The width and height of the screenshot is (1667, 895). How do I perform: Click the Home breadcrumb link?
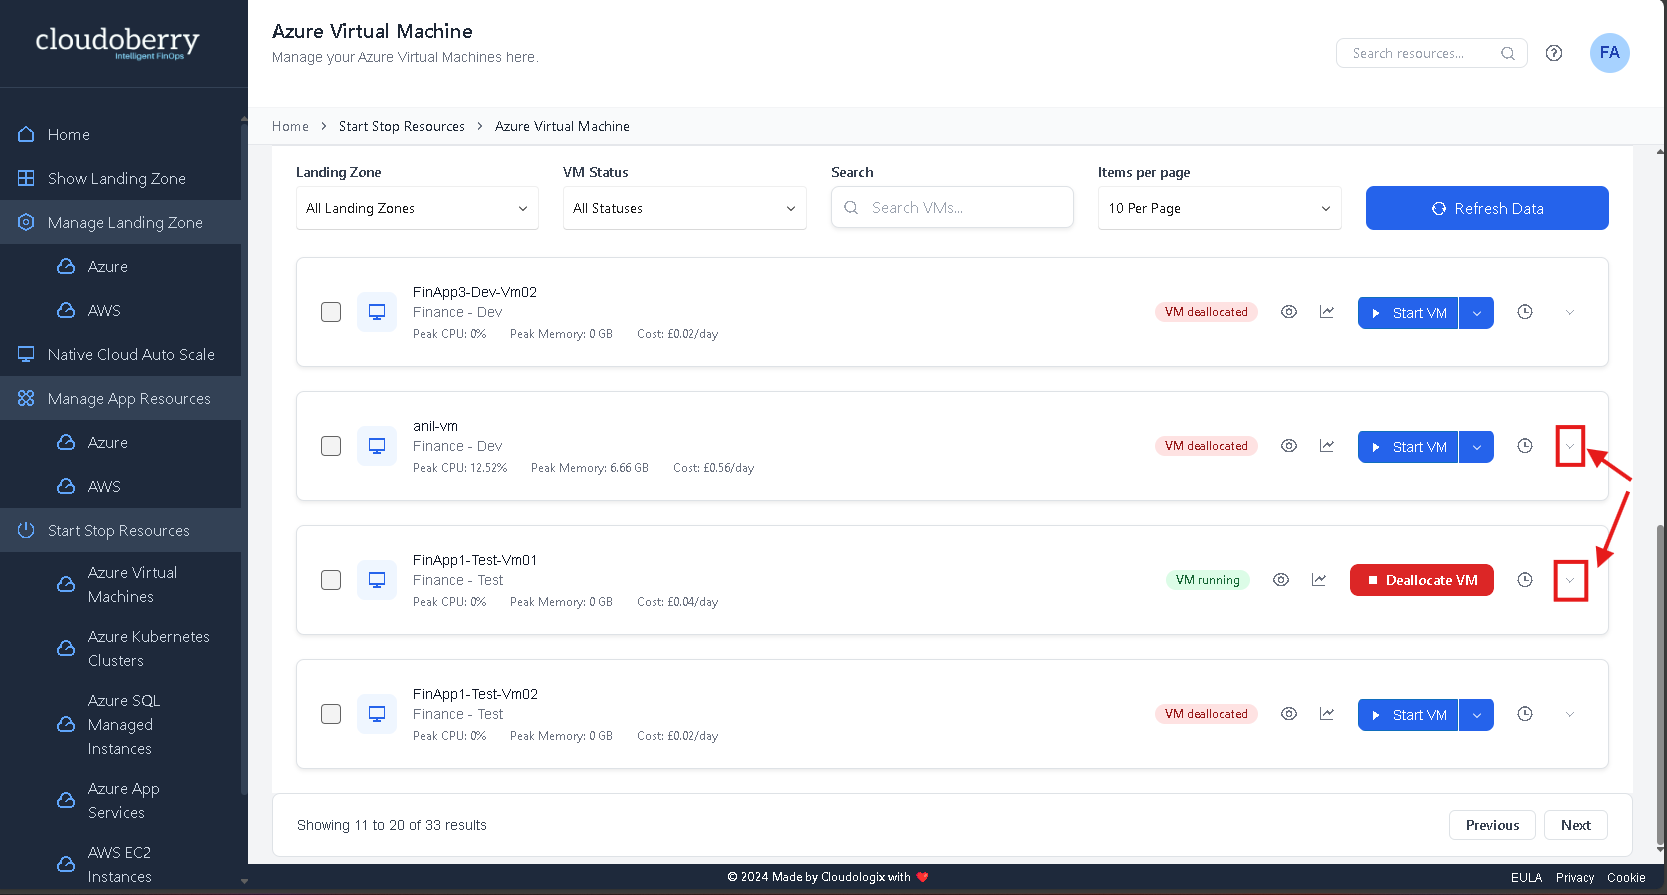[x=290, y=126]
